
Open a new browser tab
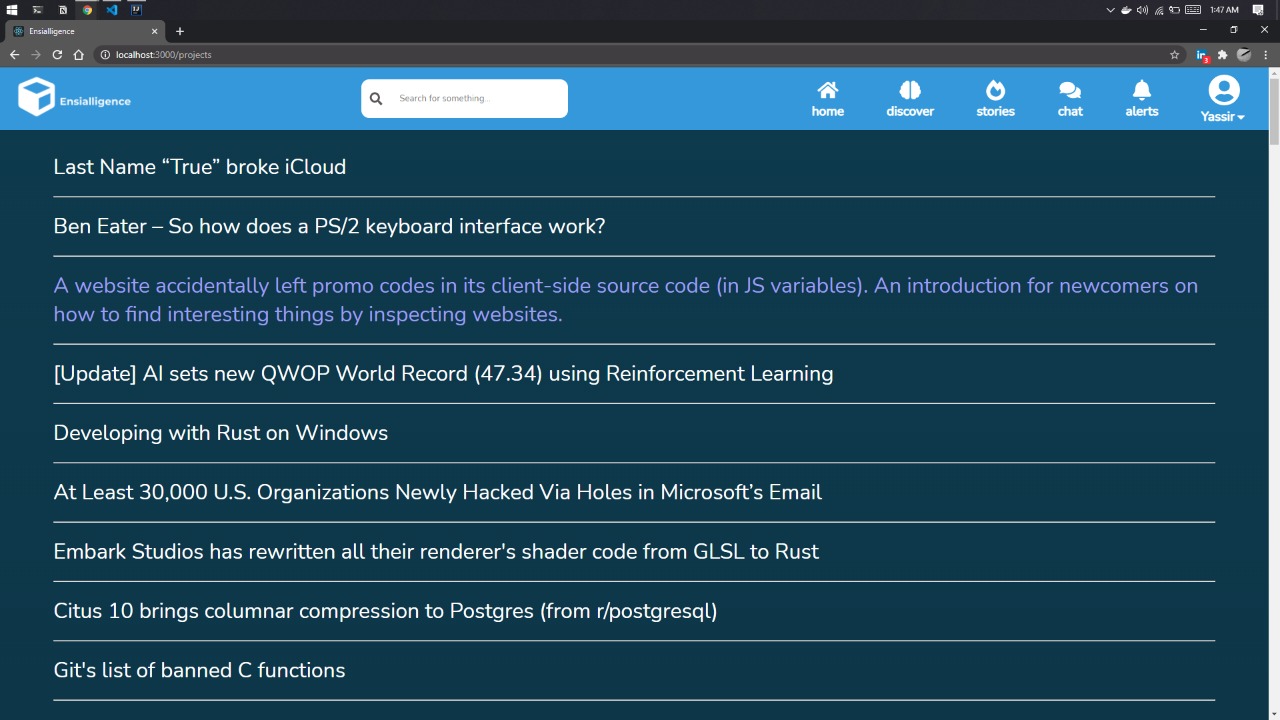click(x=180, y=30)
